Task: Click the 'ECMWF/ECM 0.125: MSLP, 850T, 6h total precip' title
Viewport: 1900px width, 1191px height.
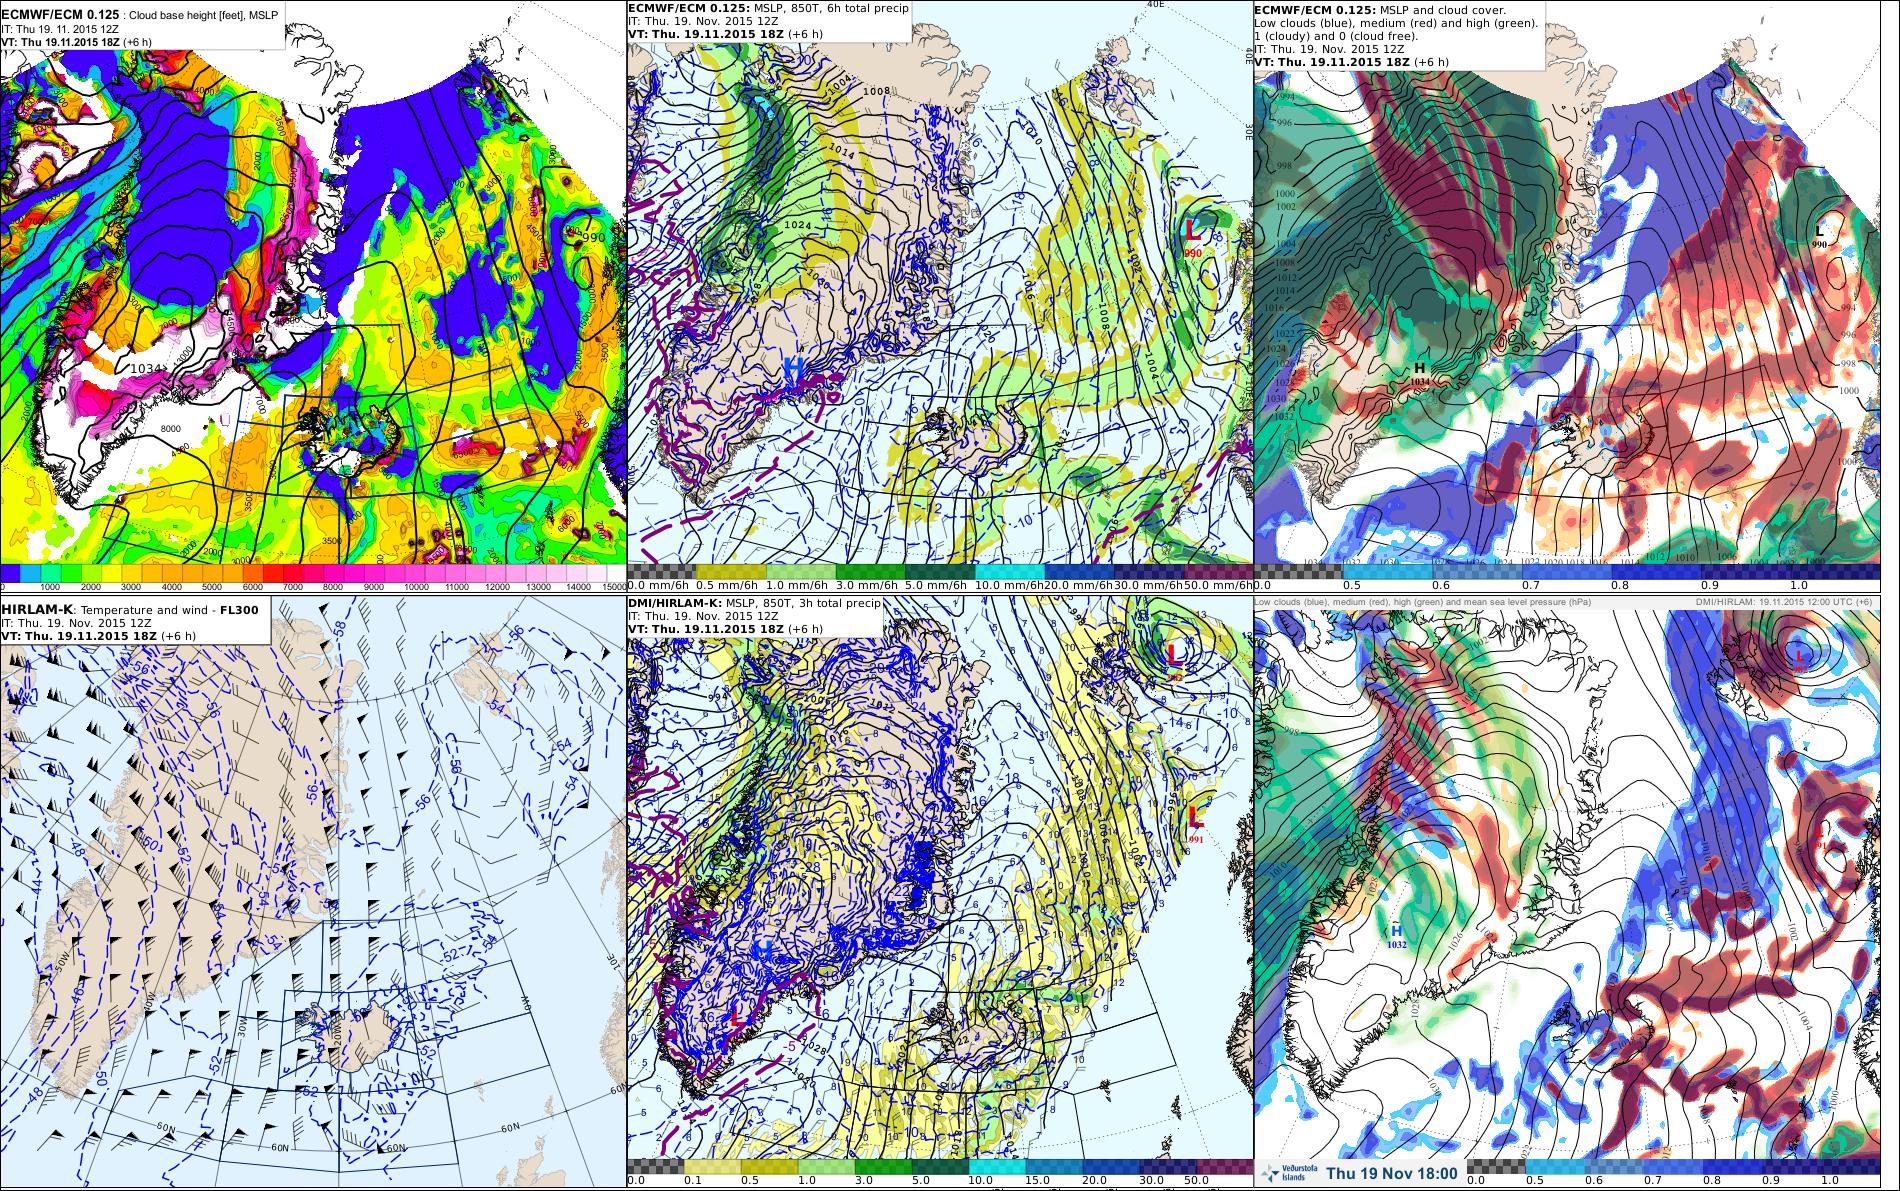Action: click(x=768, y=8)
